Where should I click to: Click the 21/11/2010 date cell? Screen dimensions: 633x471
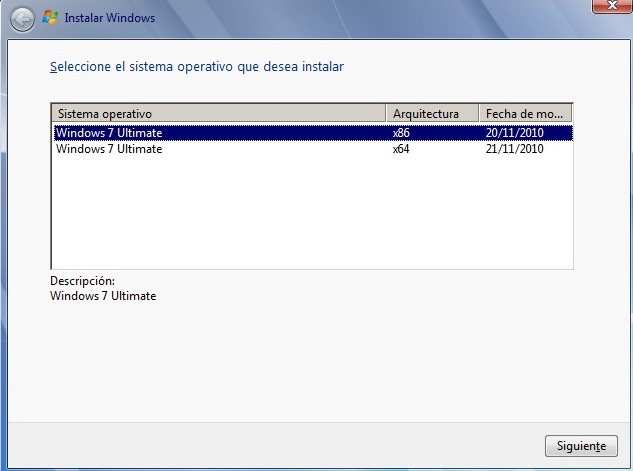tap(514, 149)
